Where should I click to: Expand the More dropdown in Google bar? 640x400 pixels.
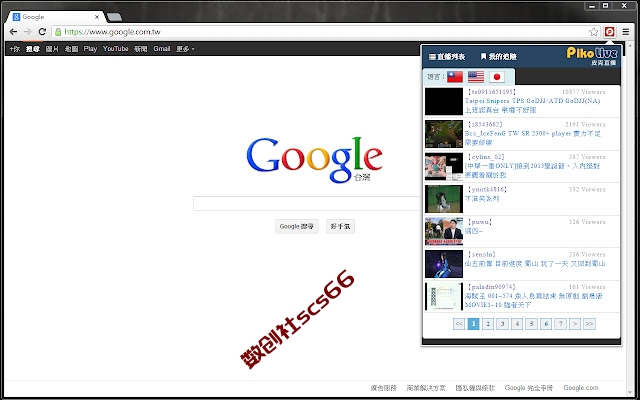pos(185,49)
